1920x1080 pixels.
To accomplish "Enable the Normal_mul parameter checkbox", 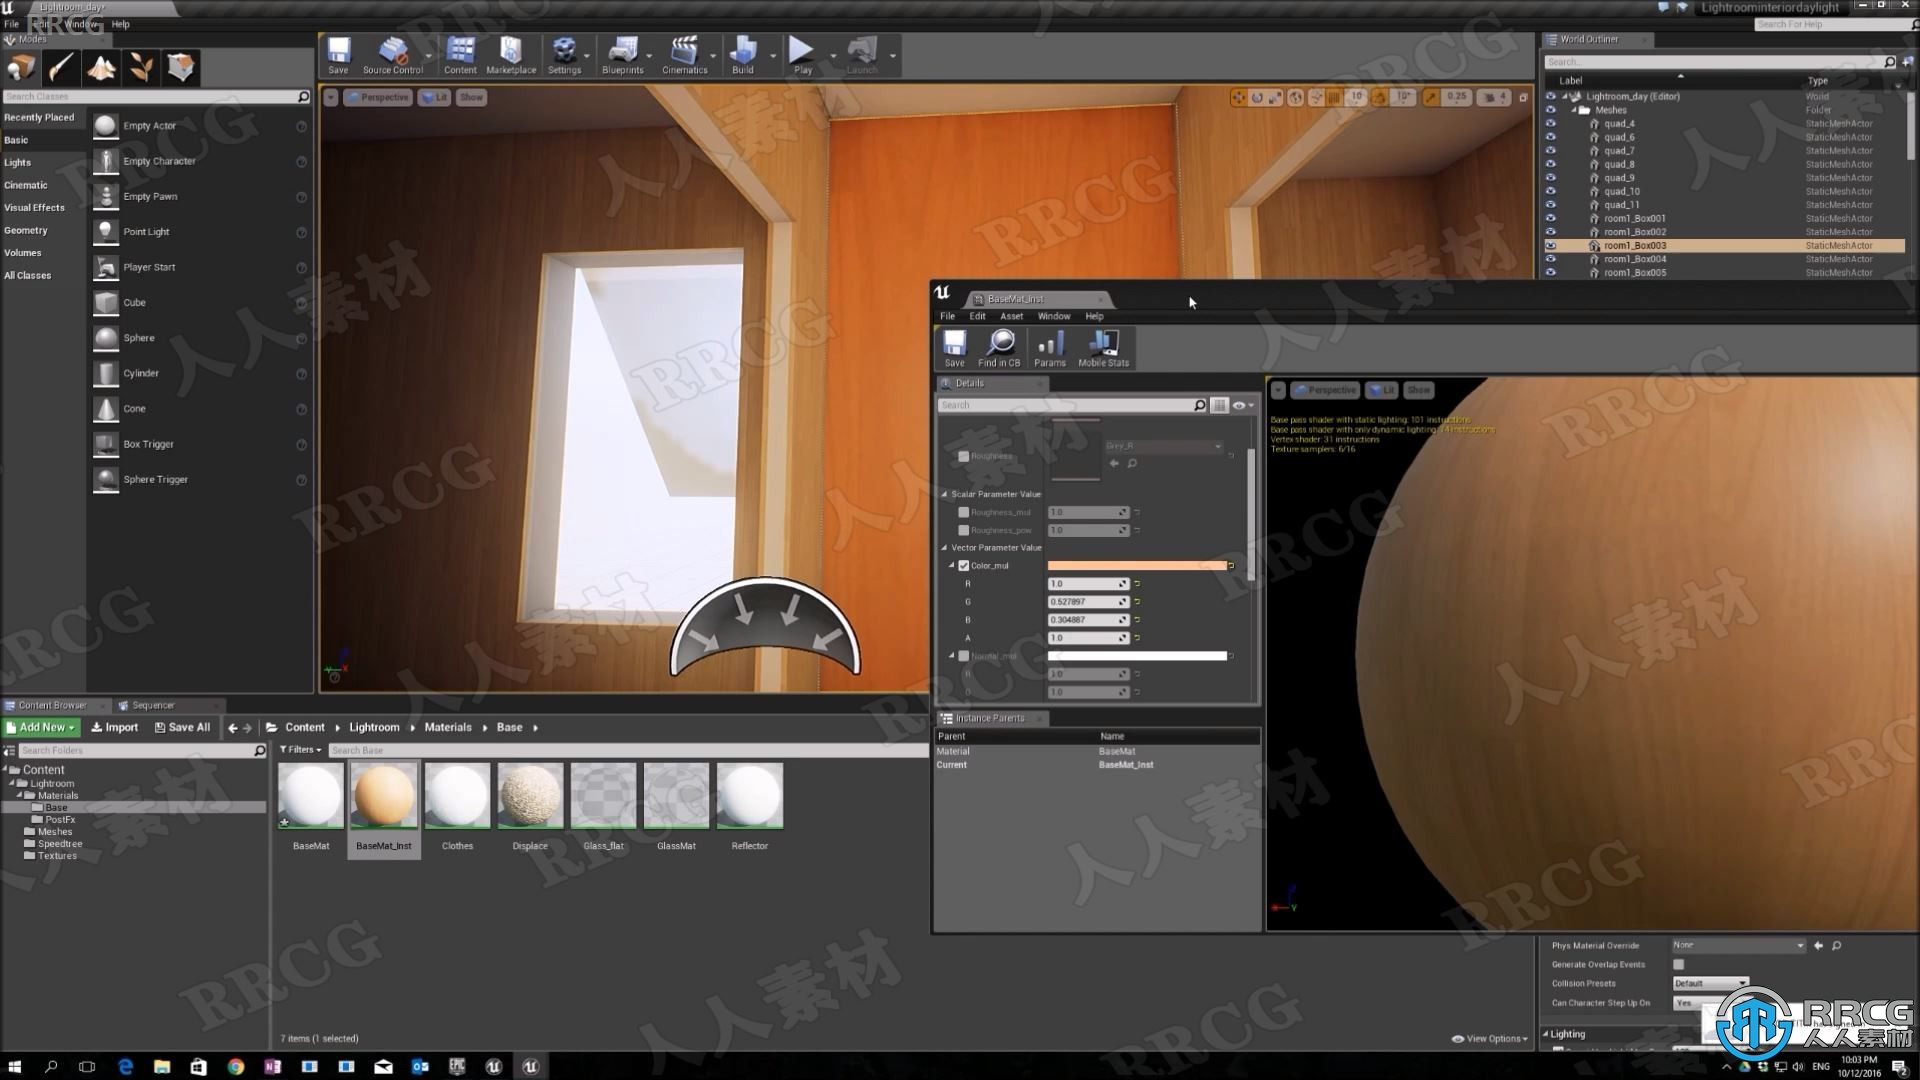I will 964,656.
